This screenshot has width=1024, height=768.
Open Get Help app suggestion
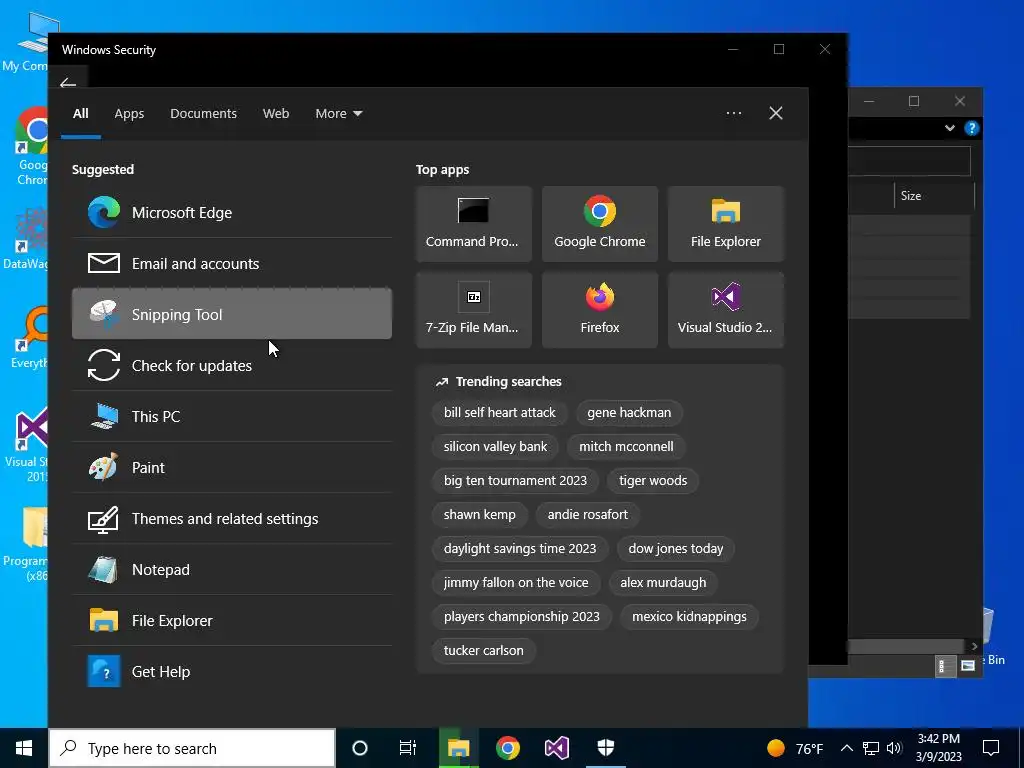(x=232, y=671)
